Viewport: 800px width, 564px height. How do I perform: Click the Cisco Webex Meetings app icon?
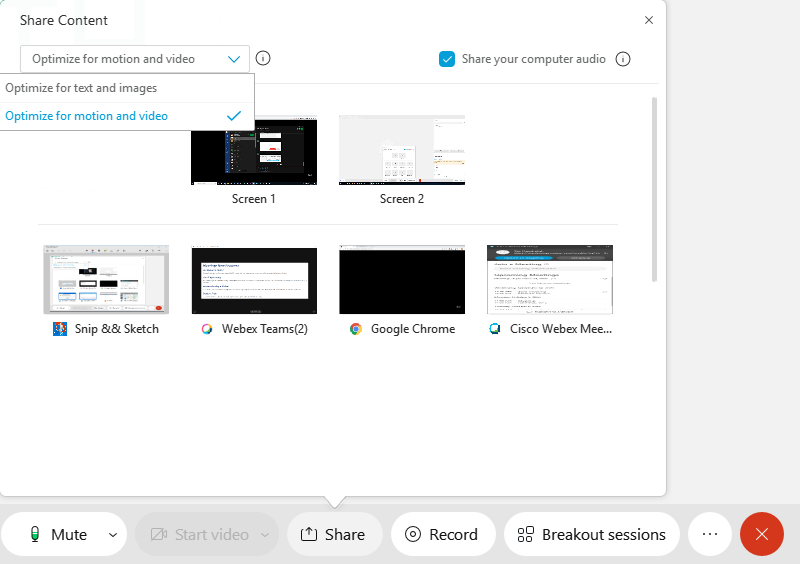pyautogui.click(x=495, y=329)
